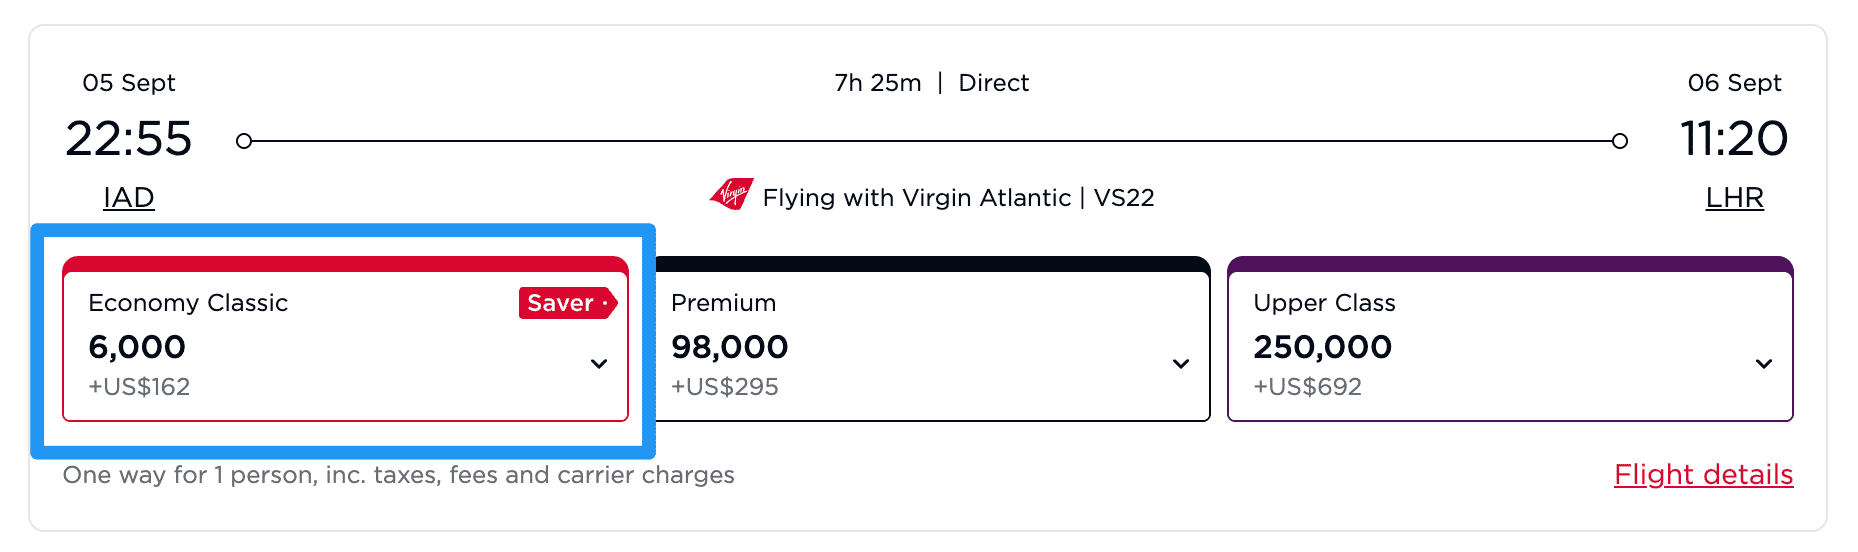Click the arrival circle on route line
Viewport: 1858px width, 552px height.
pos(1619,141)
